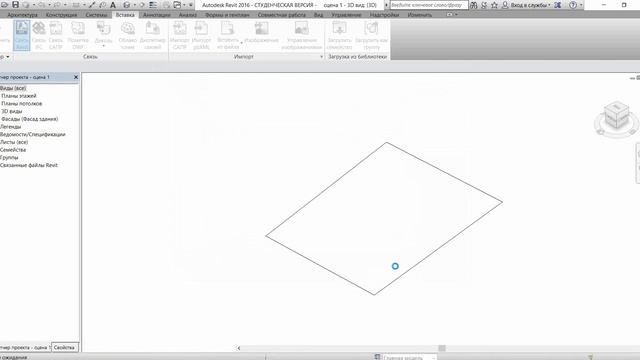Switch to the Надстройки ribbon tab

coord(384,15)
